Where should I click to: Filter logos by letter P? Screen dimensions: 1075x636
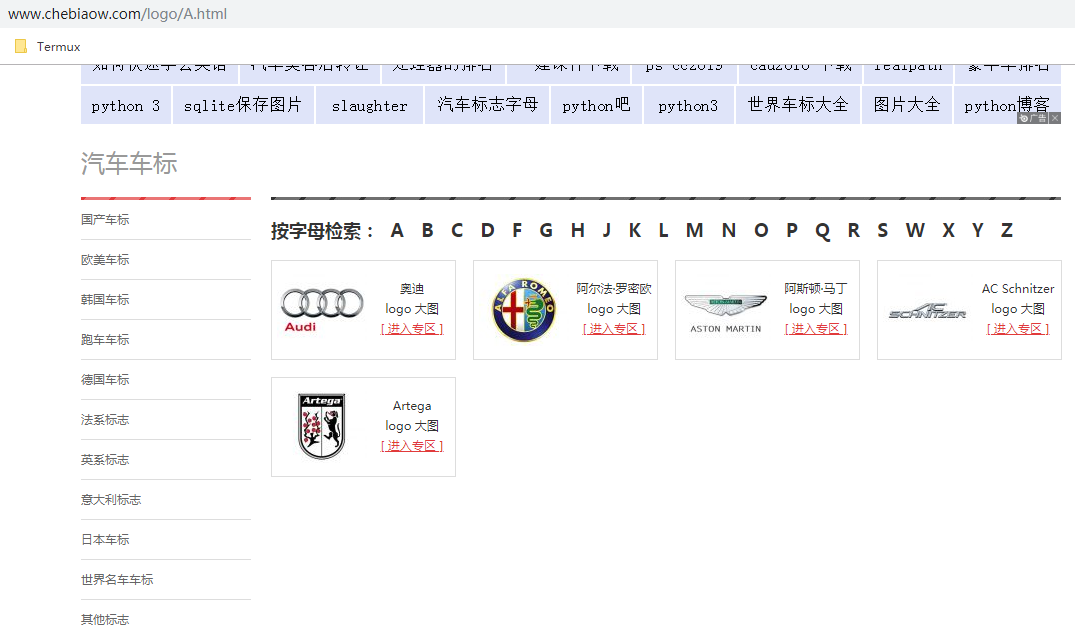(792, 230)
